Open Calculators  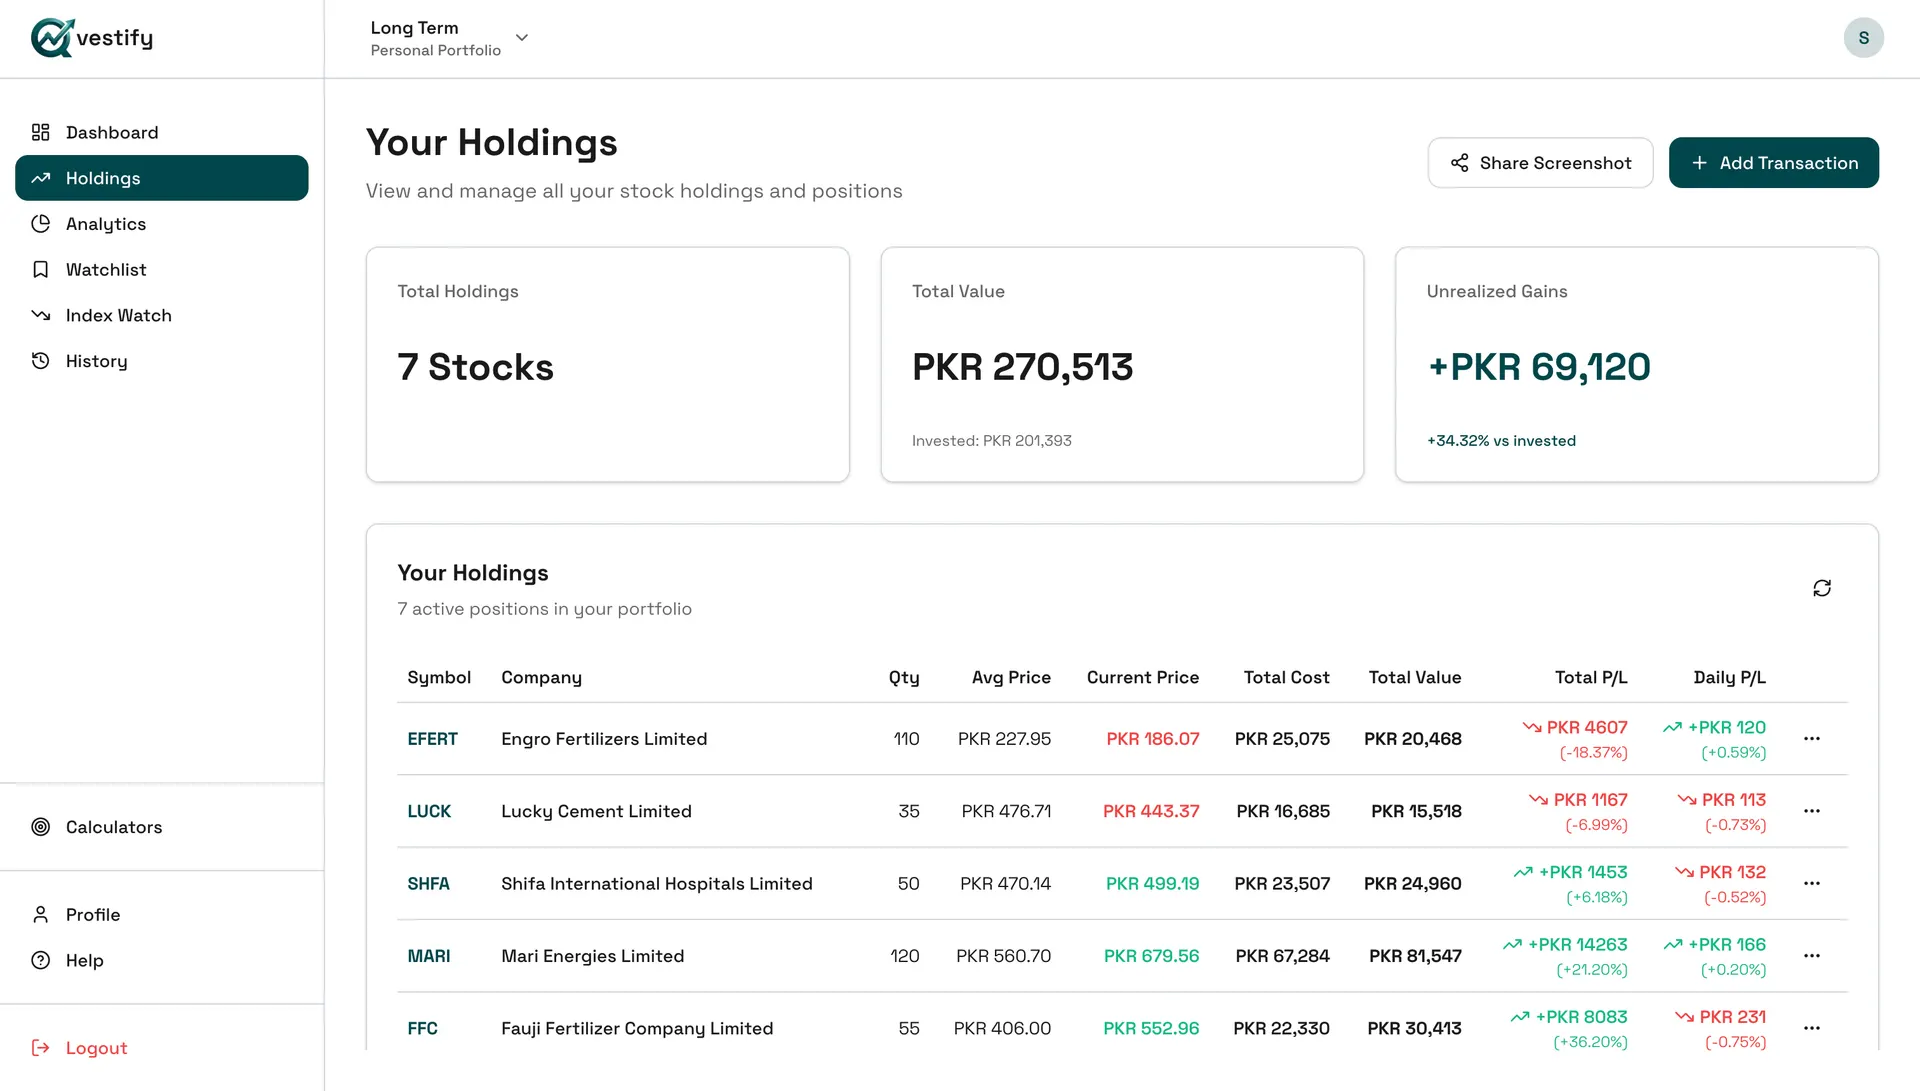[162, 827]
